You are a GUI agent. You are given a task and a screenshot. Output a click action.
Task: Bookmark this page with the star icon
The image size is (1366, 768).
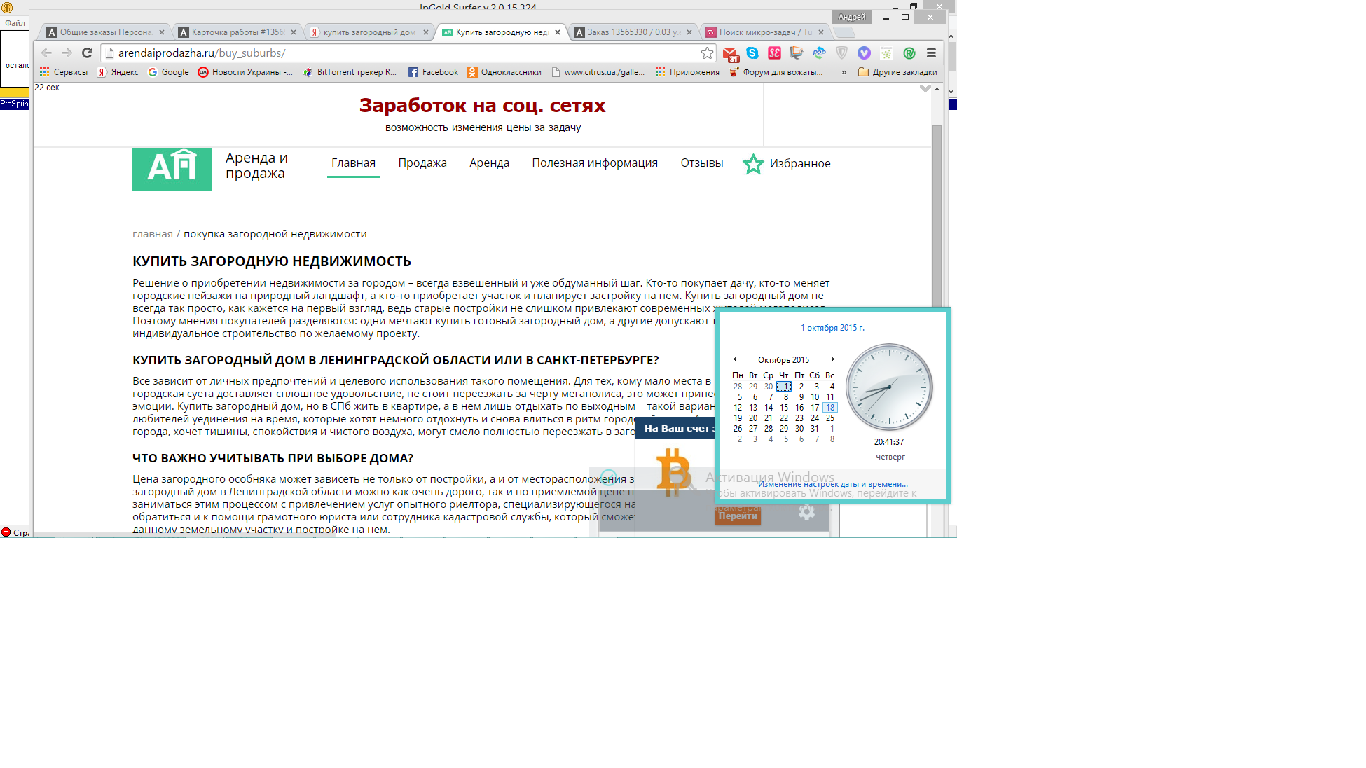pos(707,53)
